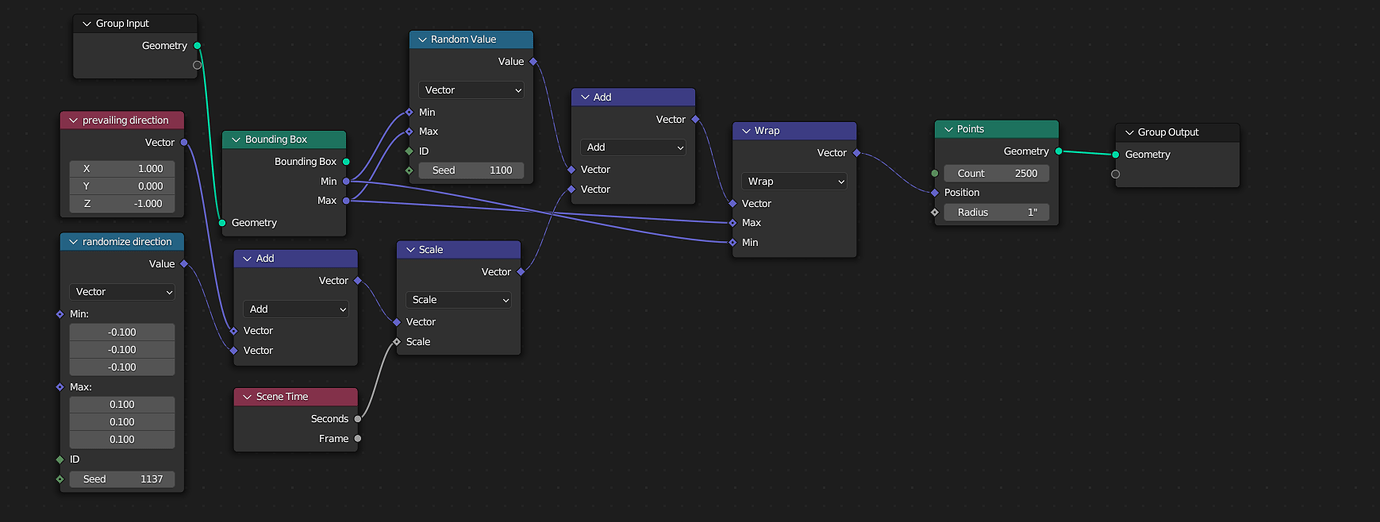Click Vector output socket of prevailing direction
Screen dimensions: 1380x522
[x=184, y=143]
